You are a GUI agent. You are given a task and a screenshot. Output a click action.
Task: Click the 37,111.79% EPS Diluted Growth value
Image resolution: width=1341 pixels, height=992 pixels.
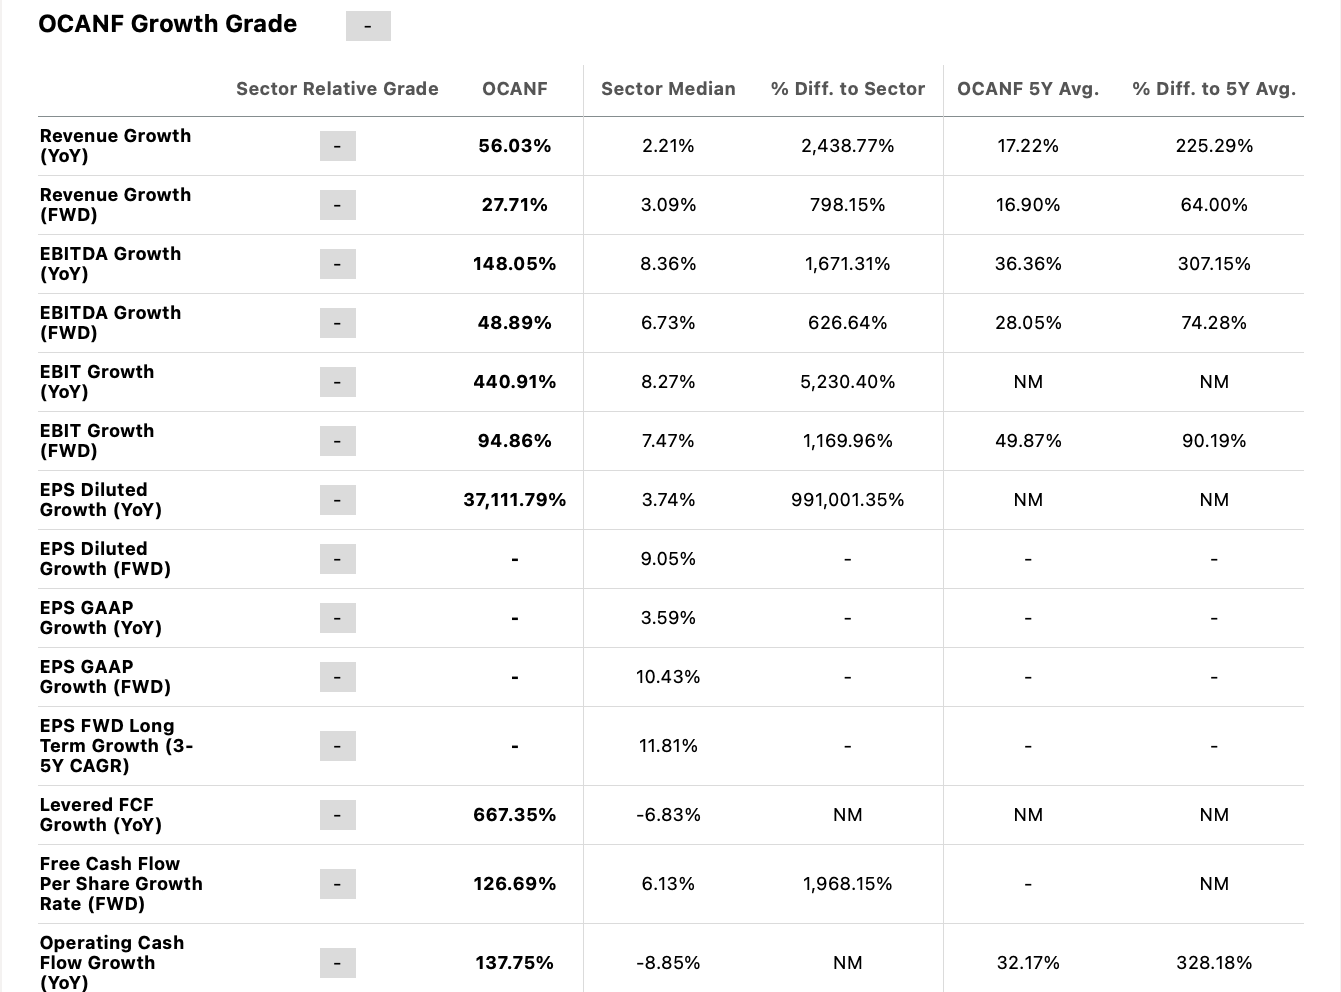pyautogui.click(x=515, y=500)
